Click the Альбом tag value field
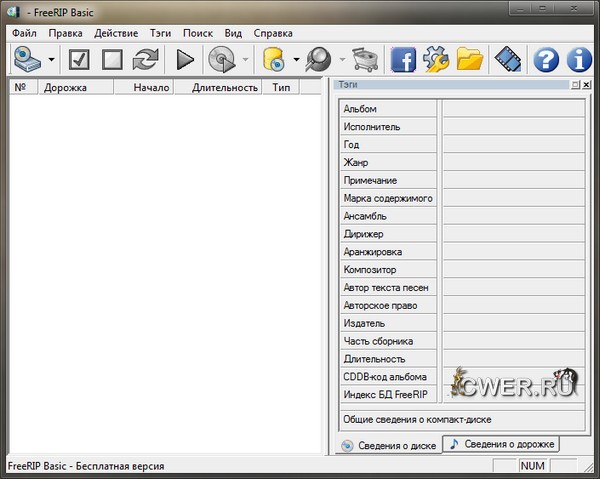Image resolution: width=600 pixels, height=479 pixels. 512,108
